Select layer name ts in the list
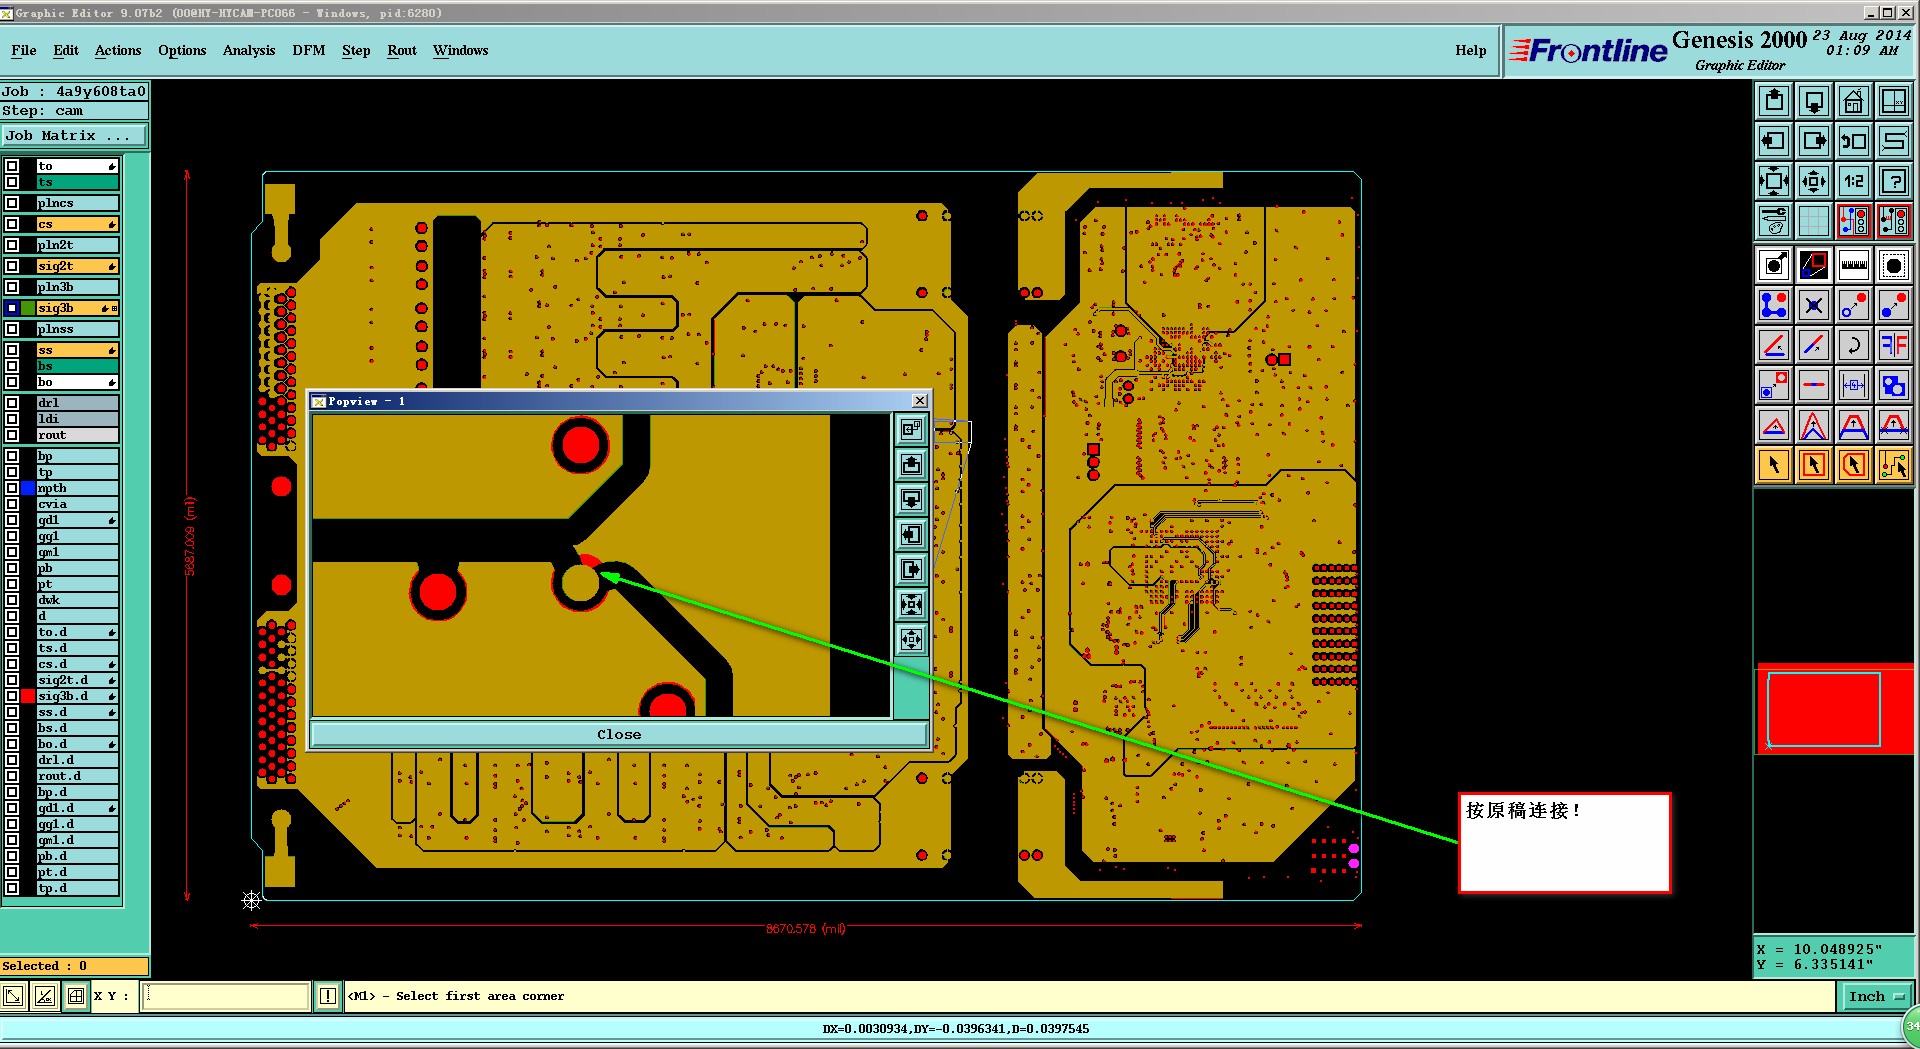The image size is (1920, 1049). [x=77, y=182]
